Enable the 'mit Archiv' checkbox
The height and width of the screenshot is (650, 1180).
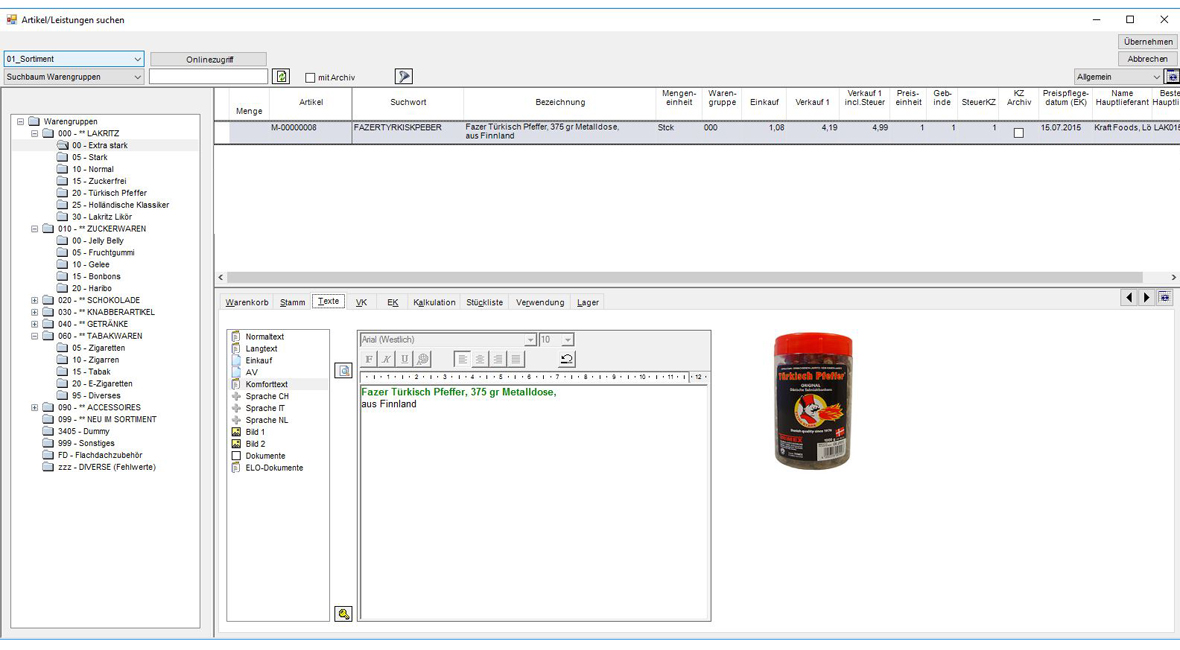pyautogui.click(x=310, y=78)
